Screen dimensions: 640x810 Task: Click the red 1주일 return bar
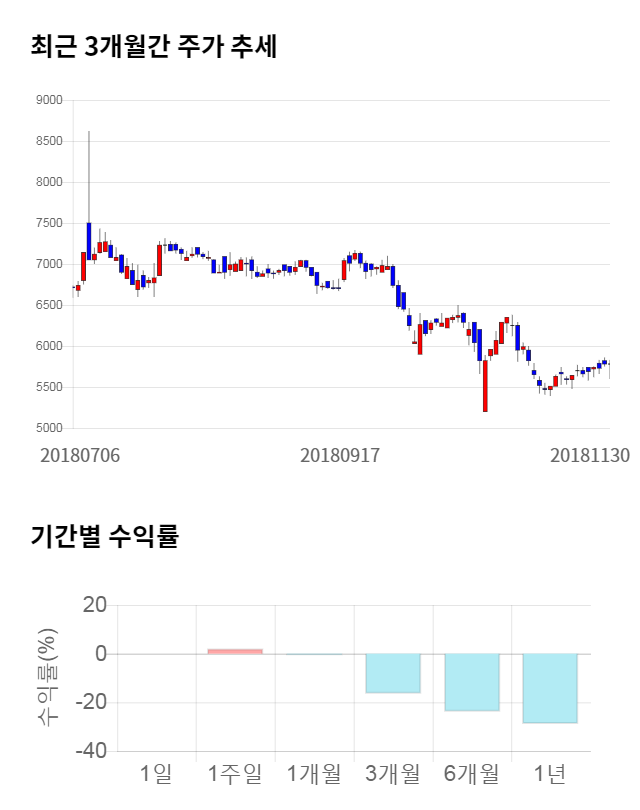pos(235,651)
